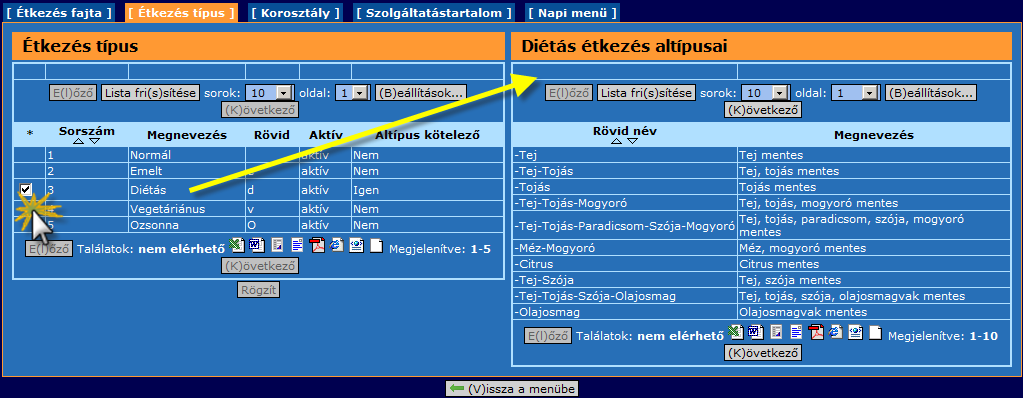The image size is (1023, 398).
Task: Click Megnevezés header in Étkezés típus table
Action: [x=187, y=136]
